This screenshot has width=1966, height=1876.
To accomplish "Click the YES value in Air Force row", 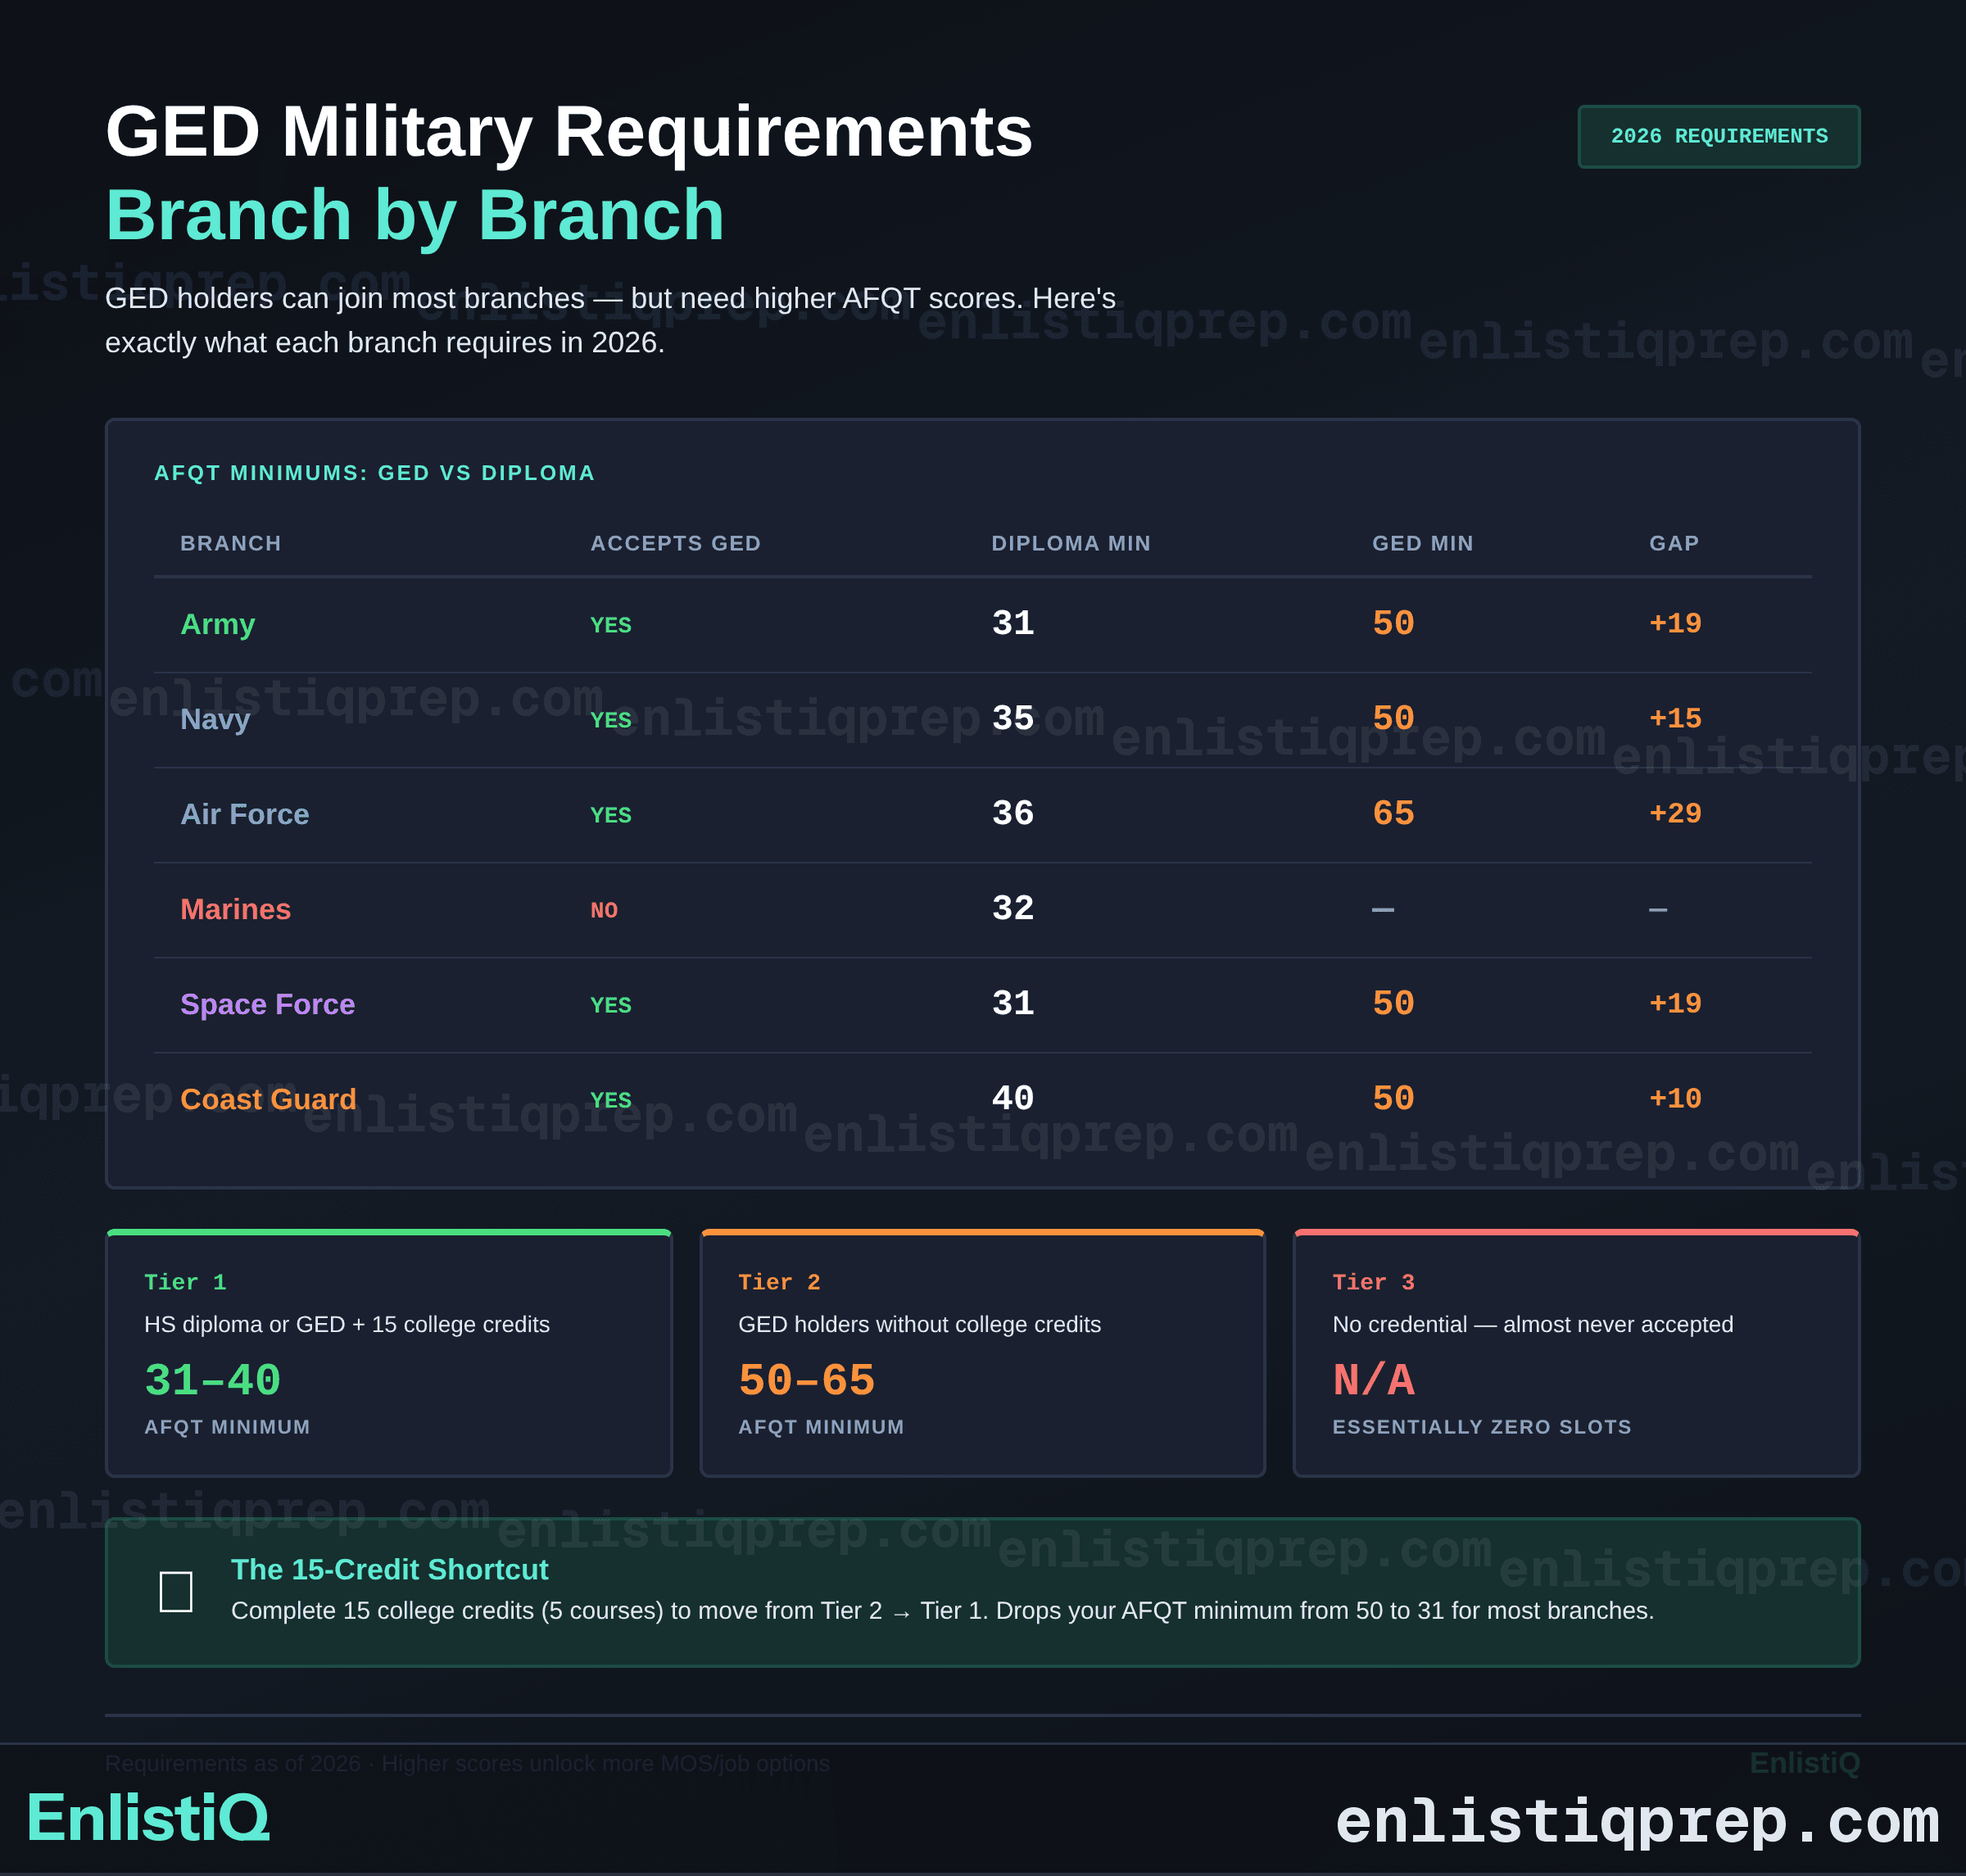I will tap(611, 815).
